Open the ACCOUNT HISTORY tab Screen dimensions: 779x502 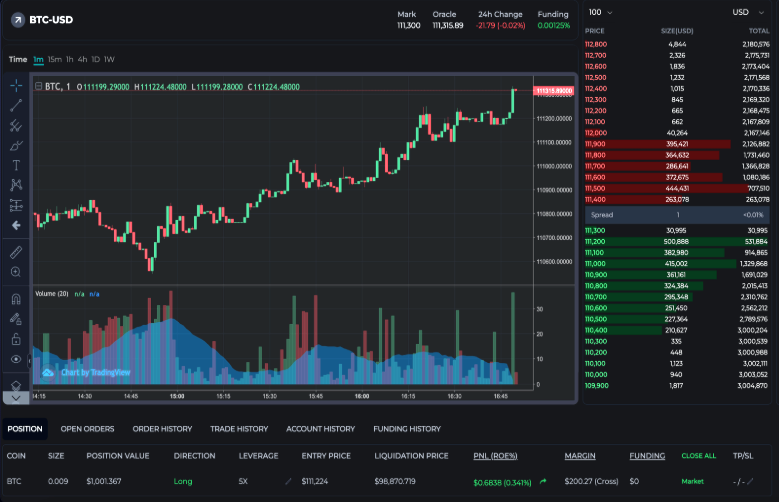(320, 429)
